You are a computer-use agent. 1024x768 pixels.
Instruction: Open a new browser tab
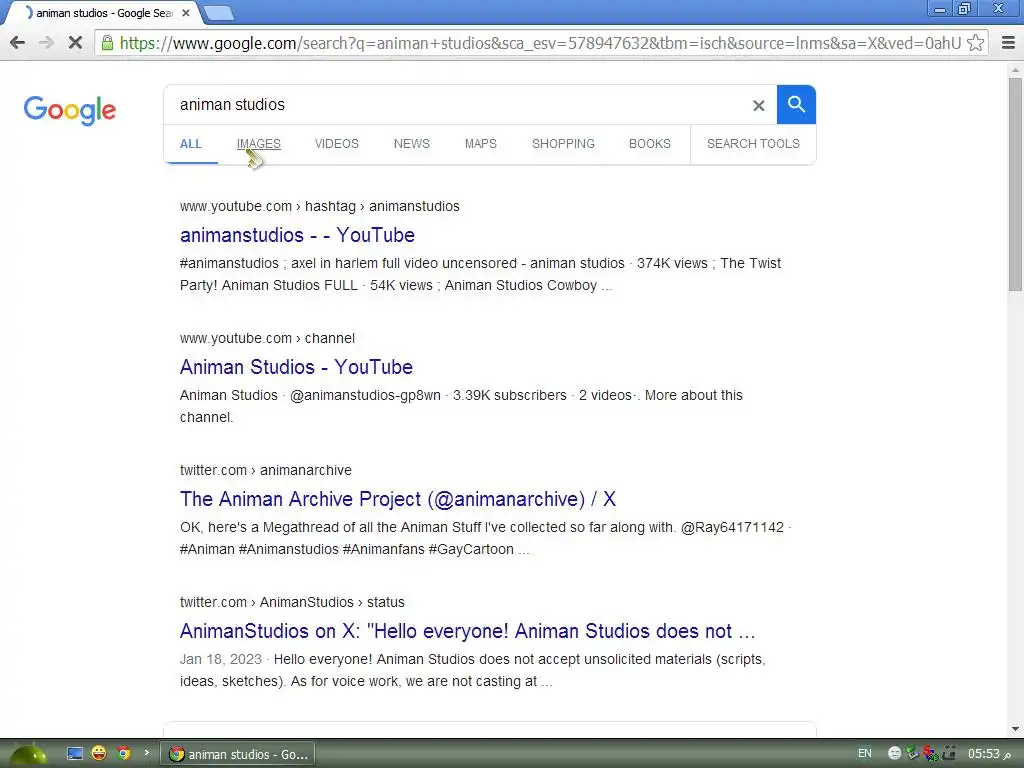point(219,13)
